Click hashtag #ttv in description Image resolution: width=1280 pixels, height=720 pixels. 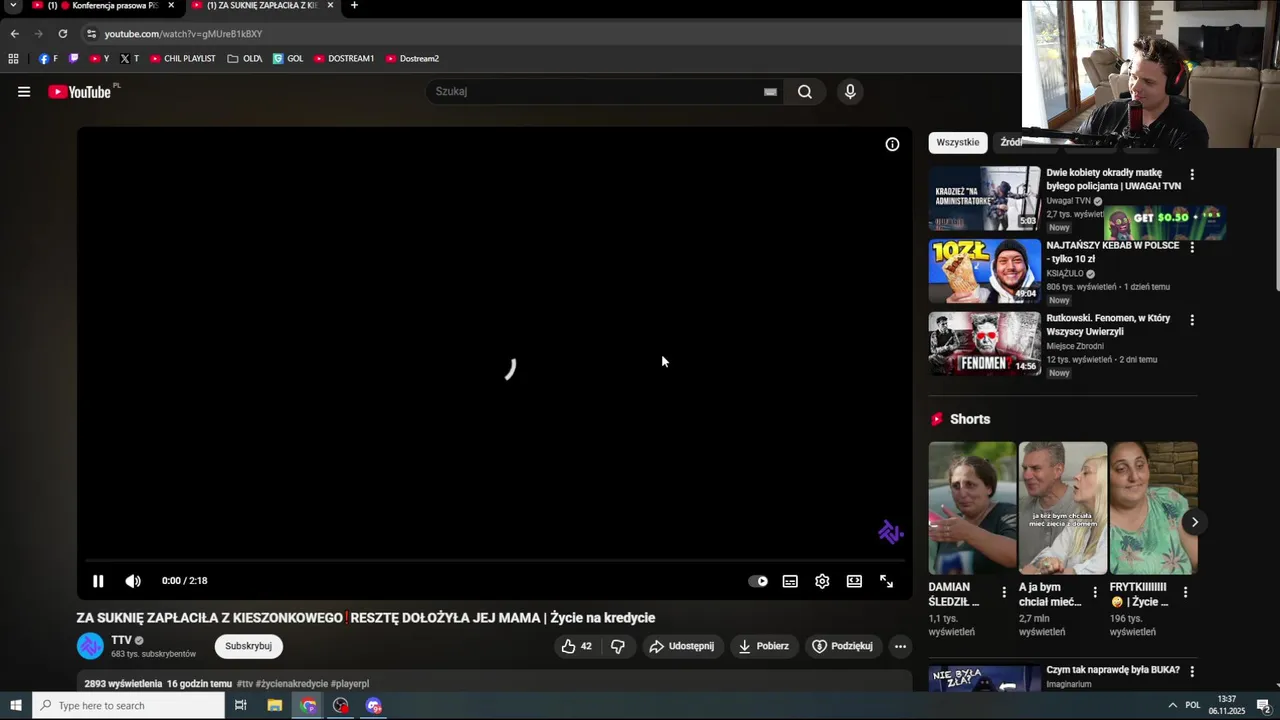[244, 684]
